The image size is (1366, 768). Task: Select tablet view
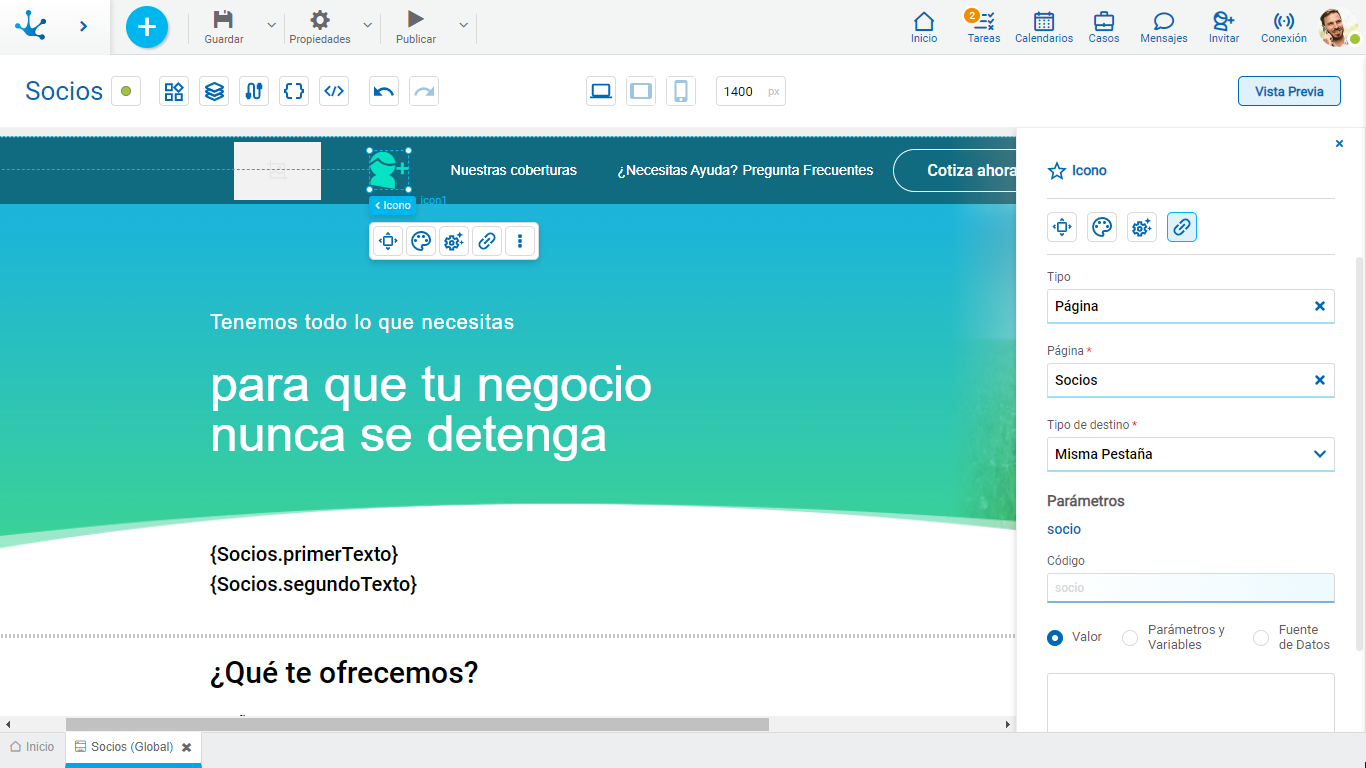(x=641, y=91)
